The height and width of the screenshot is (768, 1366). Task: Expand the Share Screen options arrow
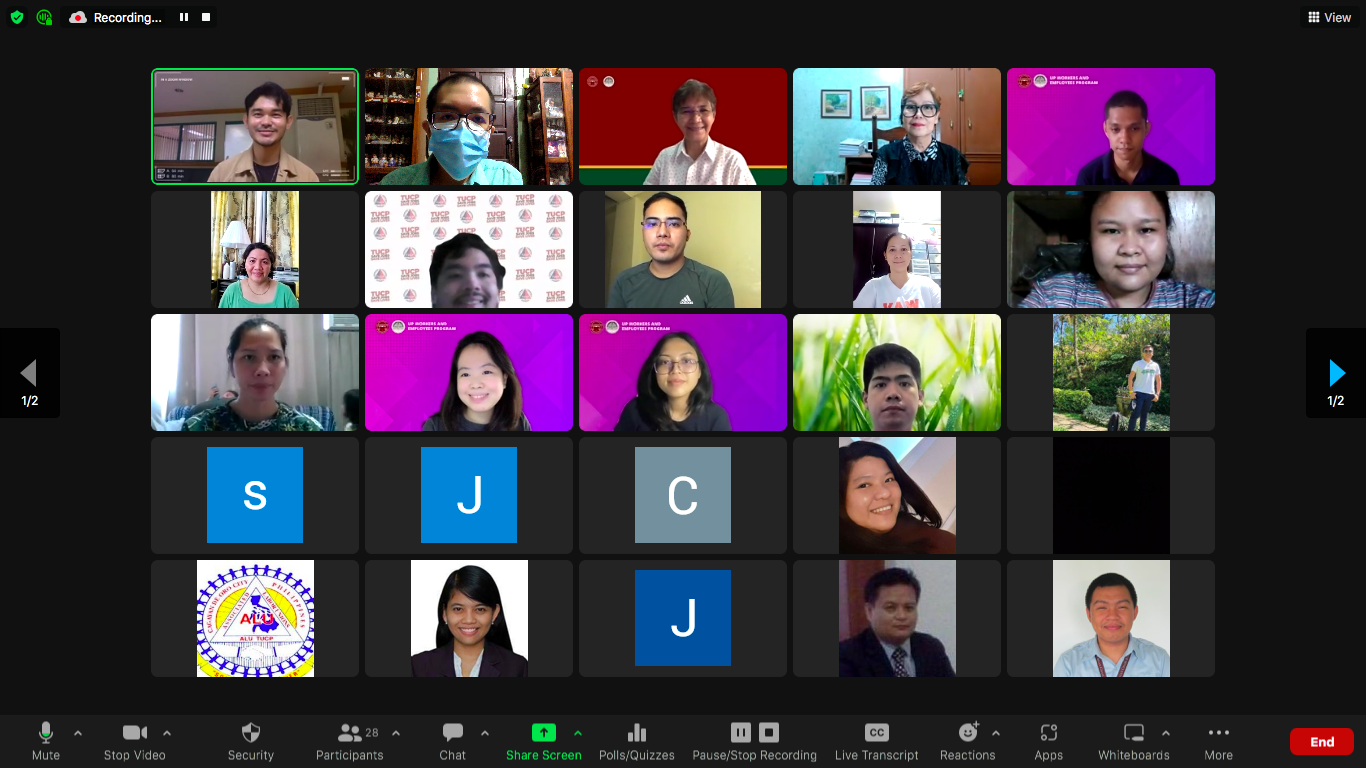pos(577,733)
